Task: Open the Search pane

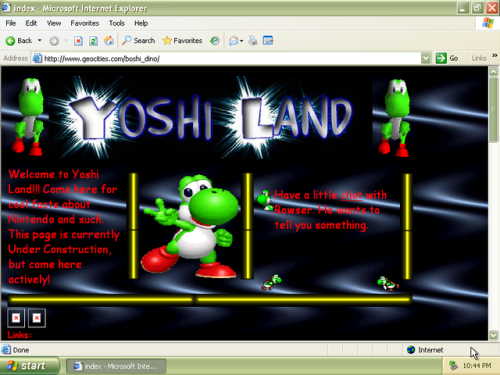Action: (x=138, y=41)
